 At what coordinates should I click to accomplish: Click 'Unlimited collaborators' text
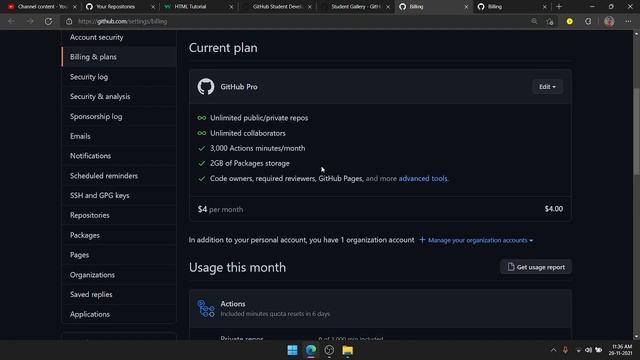(248, 133)
